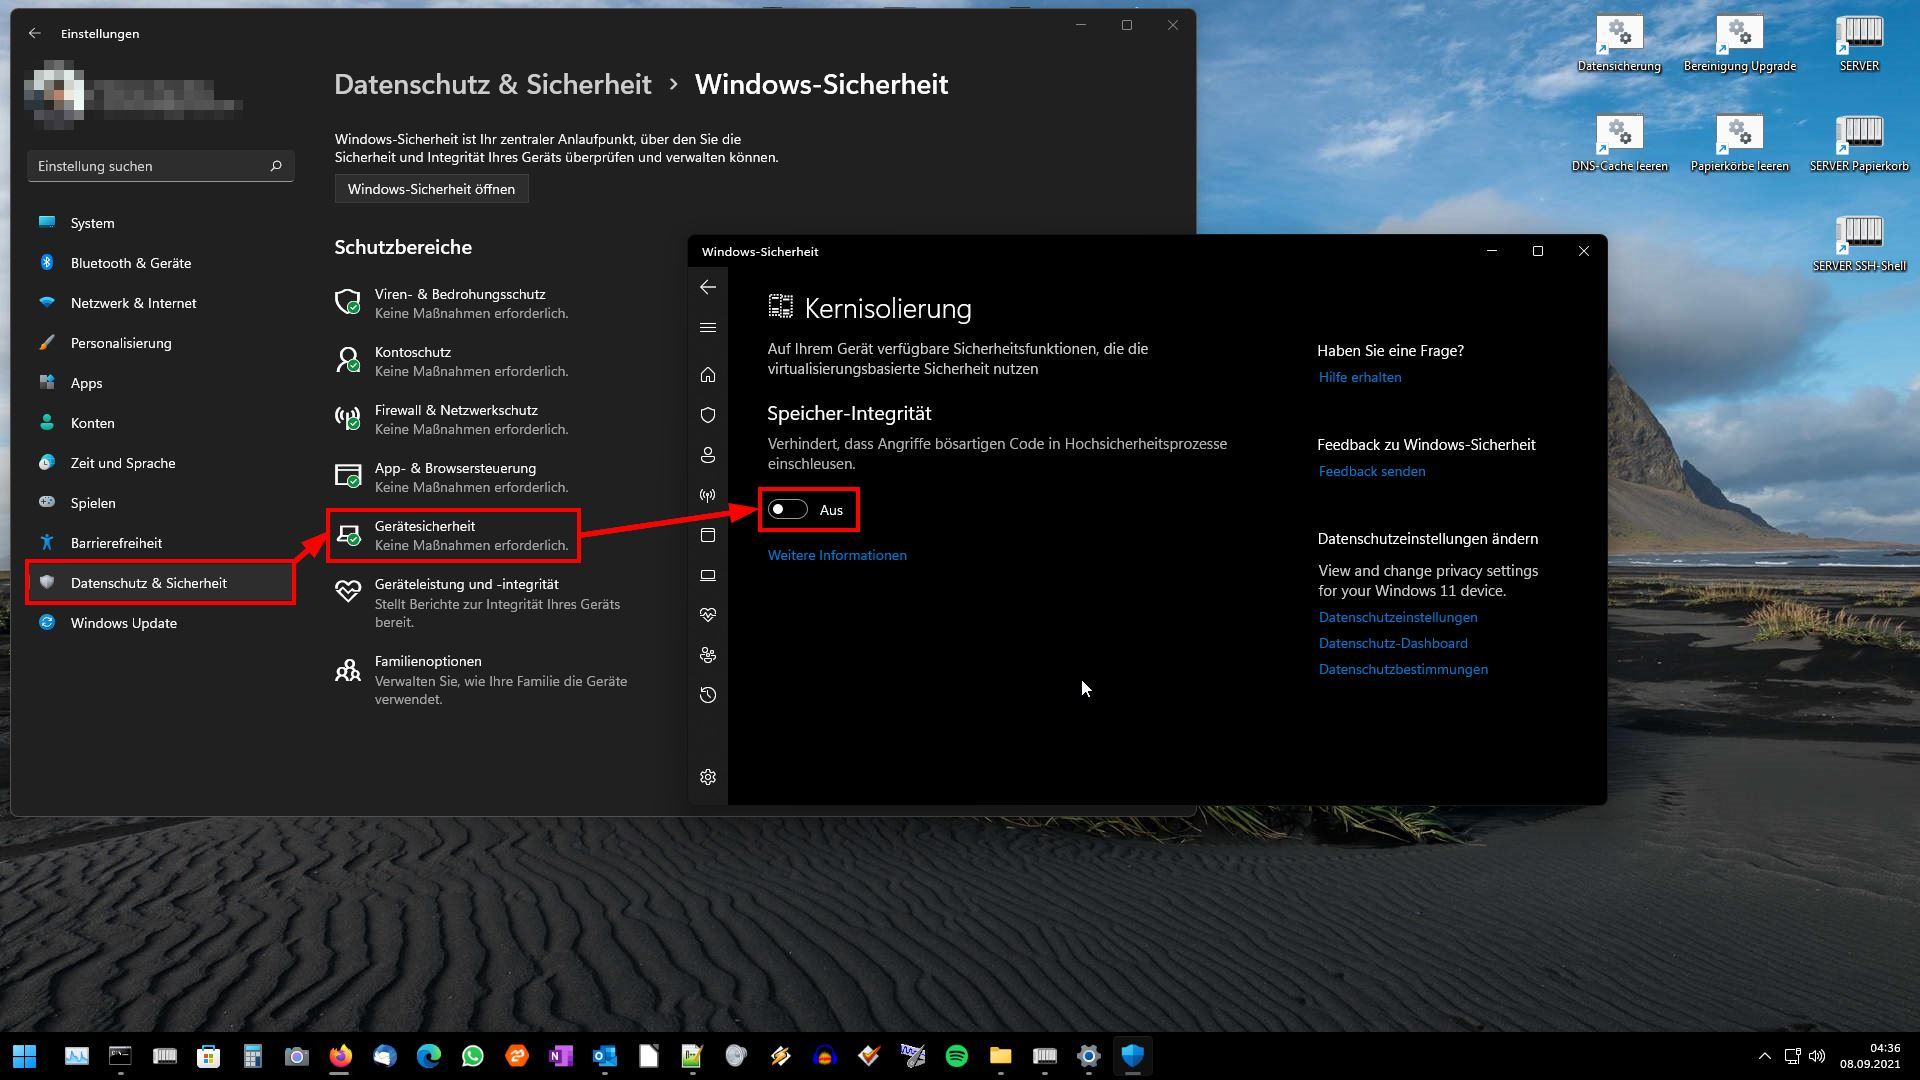Screen dimensions: 1920x1080
Task: Toggle the Speicher-Integrität switch
Action: 787,510
